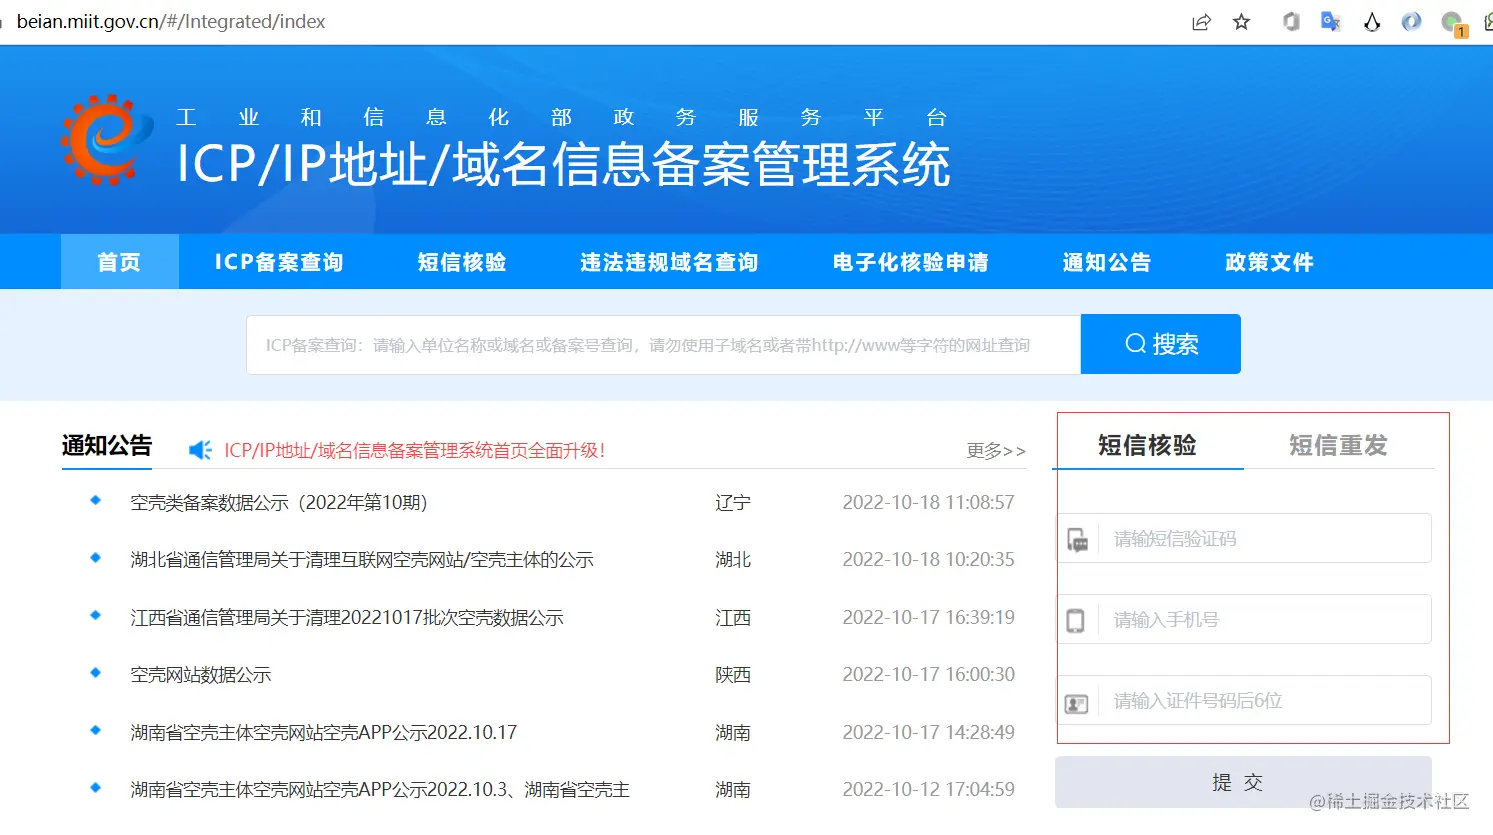Click the share page icon in address bar
The image size is (1493, 835).
[1201, 22]
